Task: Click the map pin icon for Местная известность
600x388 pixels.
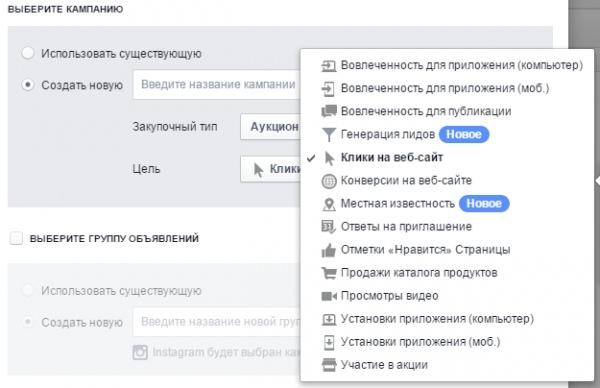Action: click(x=329, y=204)
